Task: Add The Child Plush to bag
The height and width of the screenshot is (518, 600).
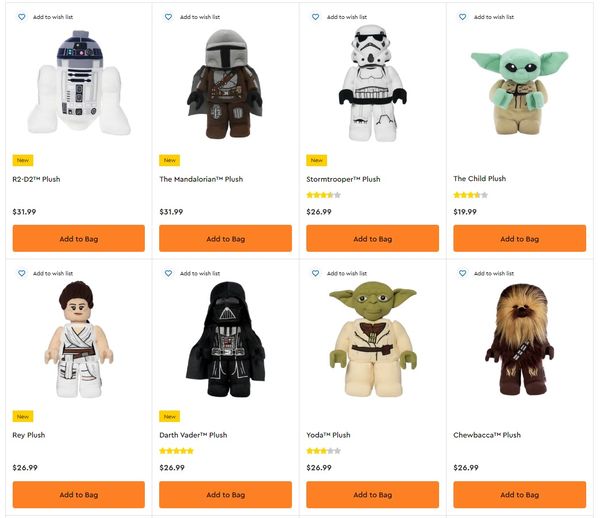Action: point(520,238)
